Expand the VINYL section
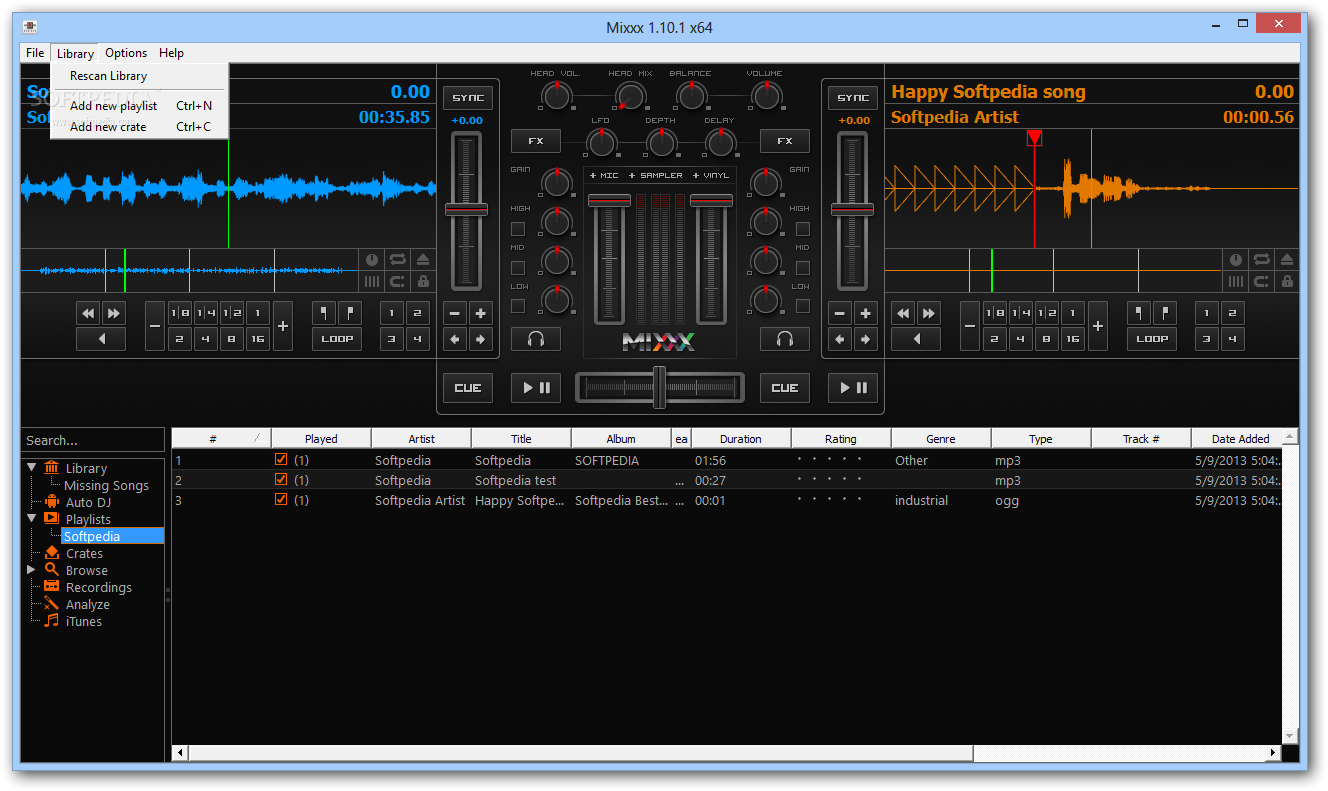 coord(711,175)
